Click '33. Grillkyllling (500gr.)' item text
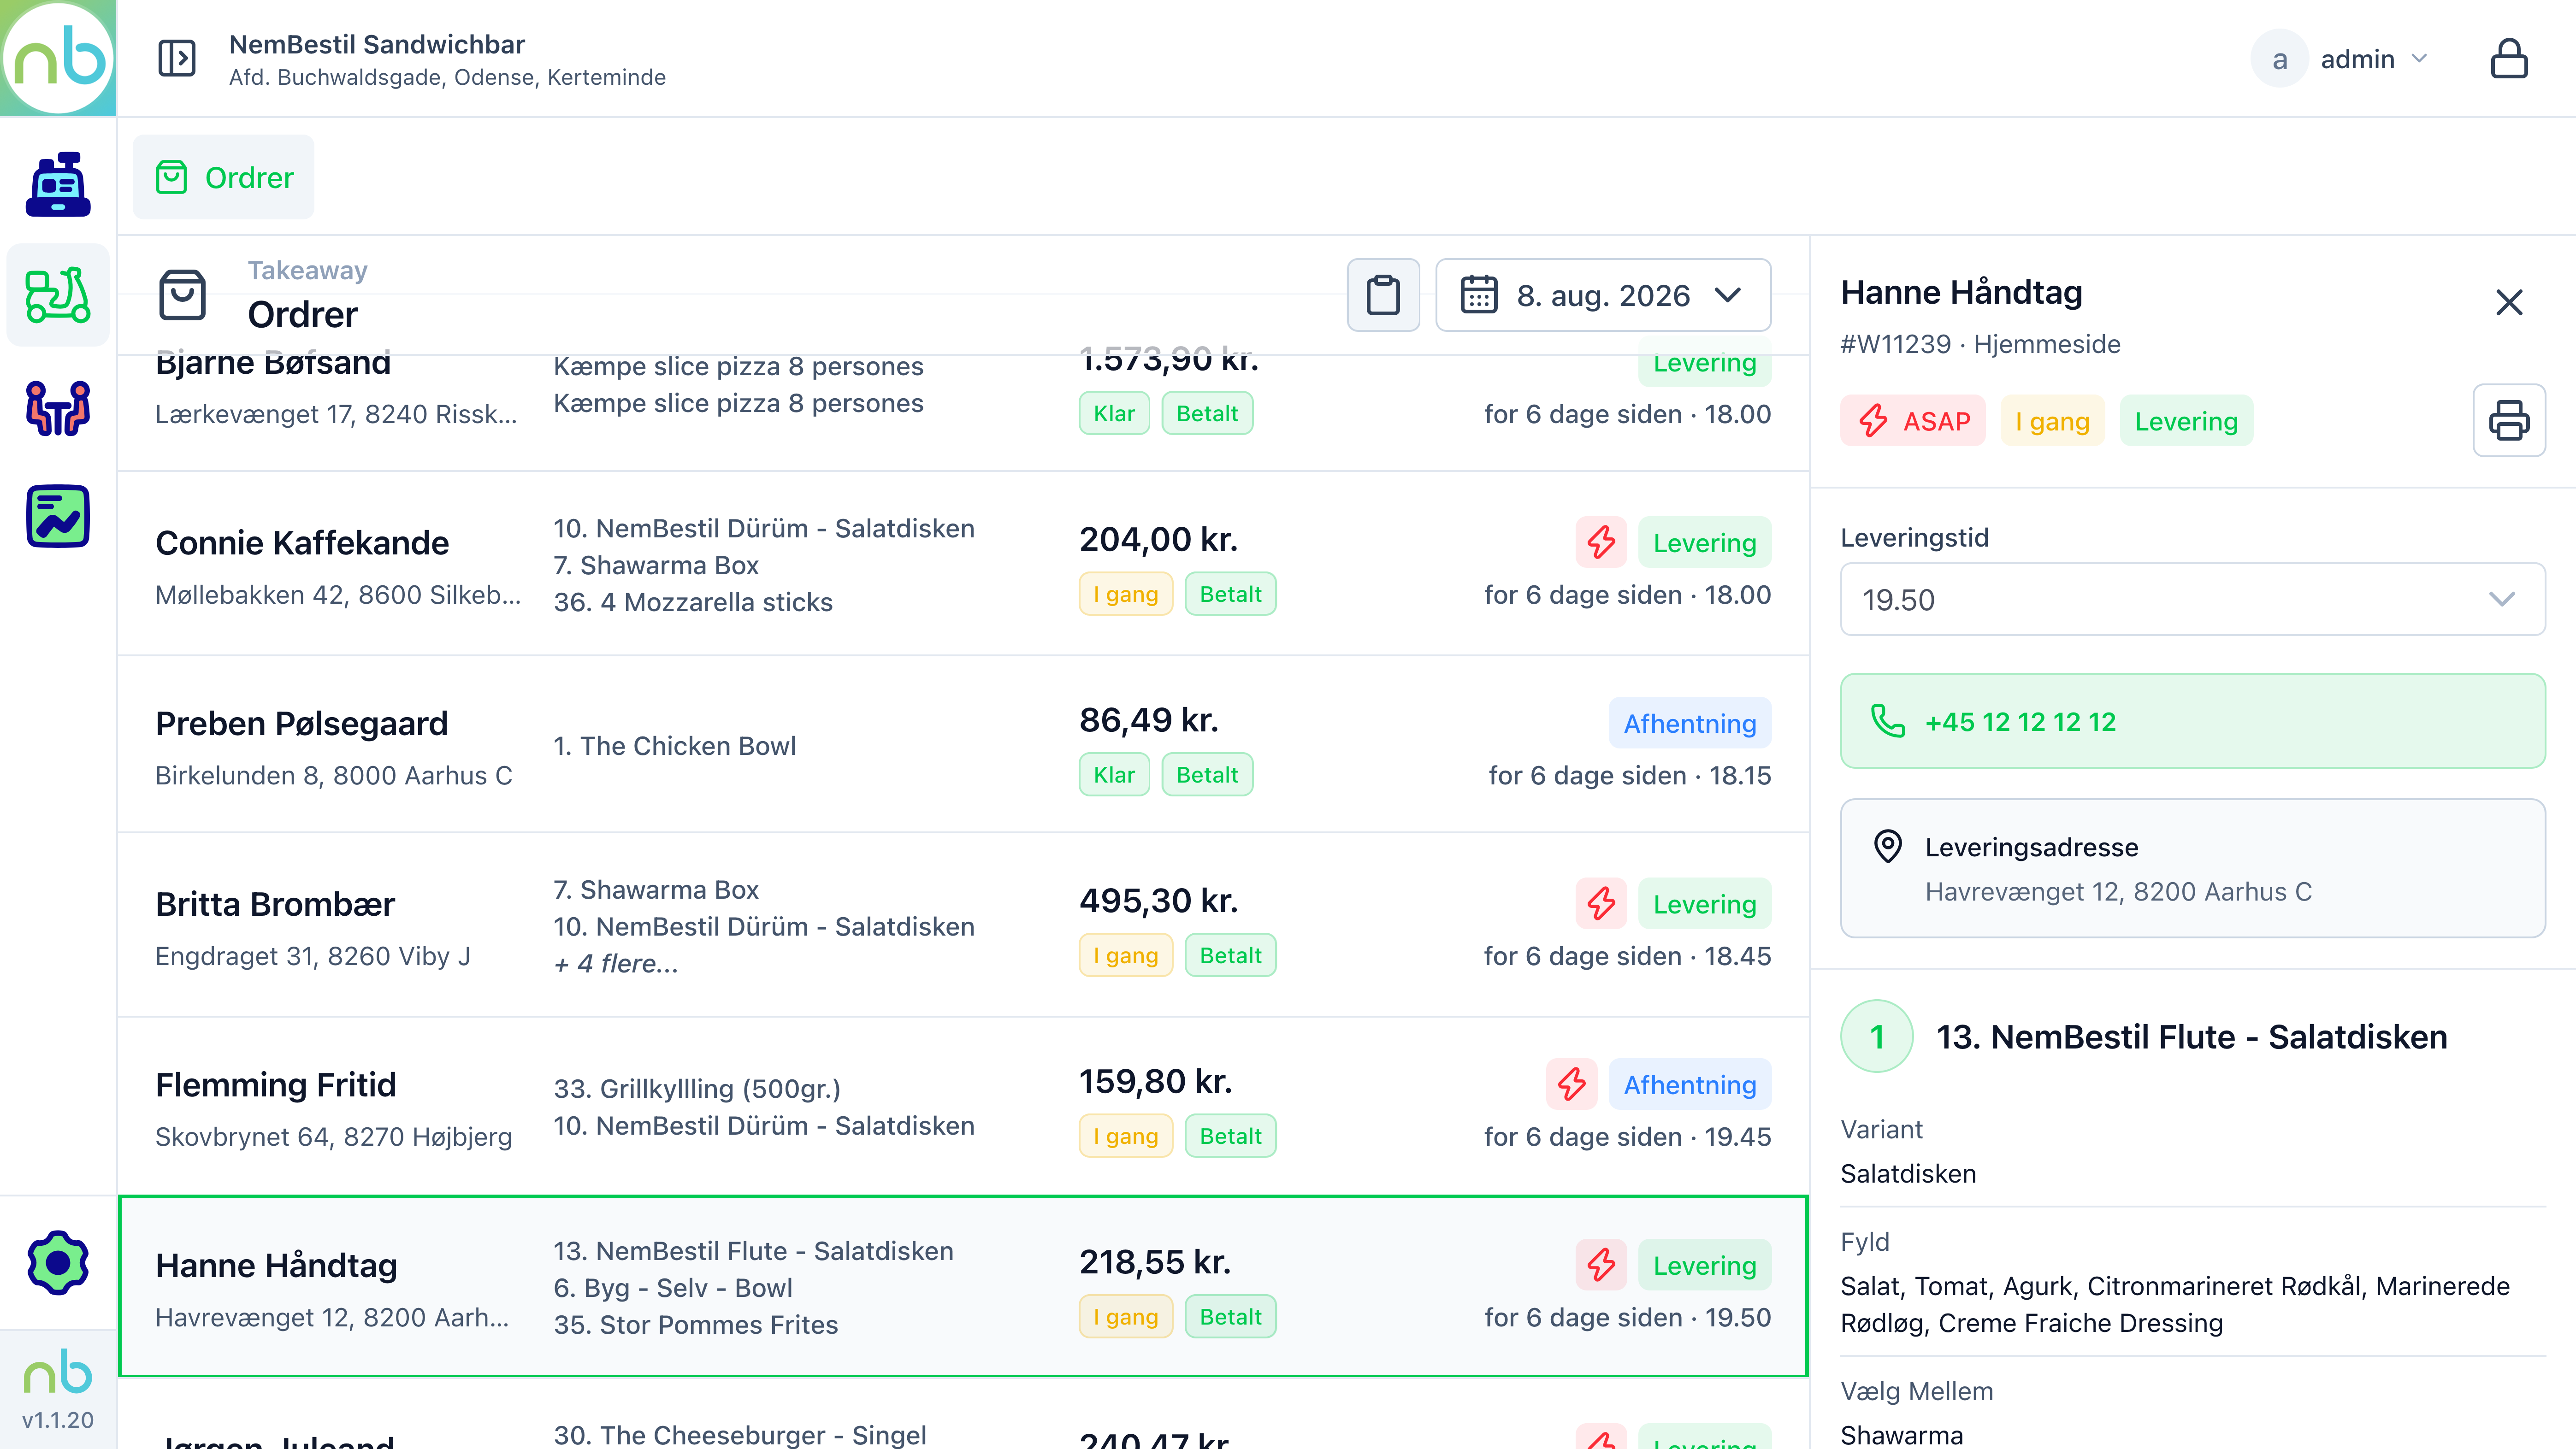This screenshot has width=2576, height=1449. pos(697,1088)
